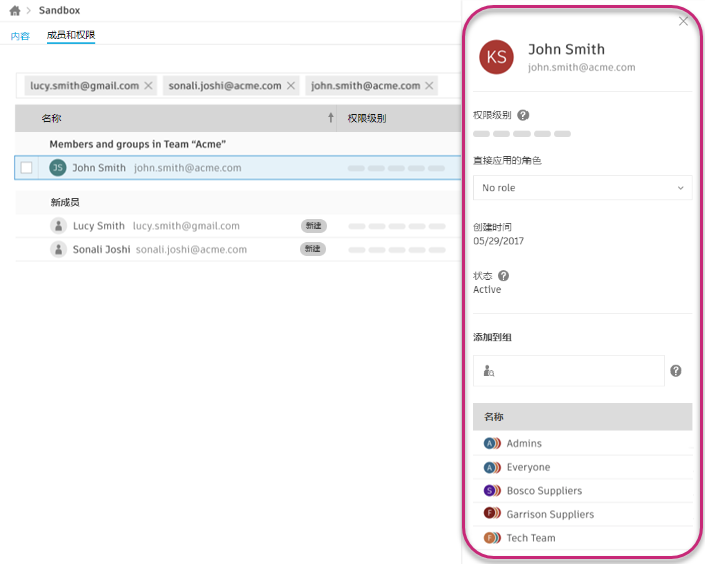
Task: Click the Active status text
Action: tap(487, 290)
